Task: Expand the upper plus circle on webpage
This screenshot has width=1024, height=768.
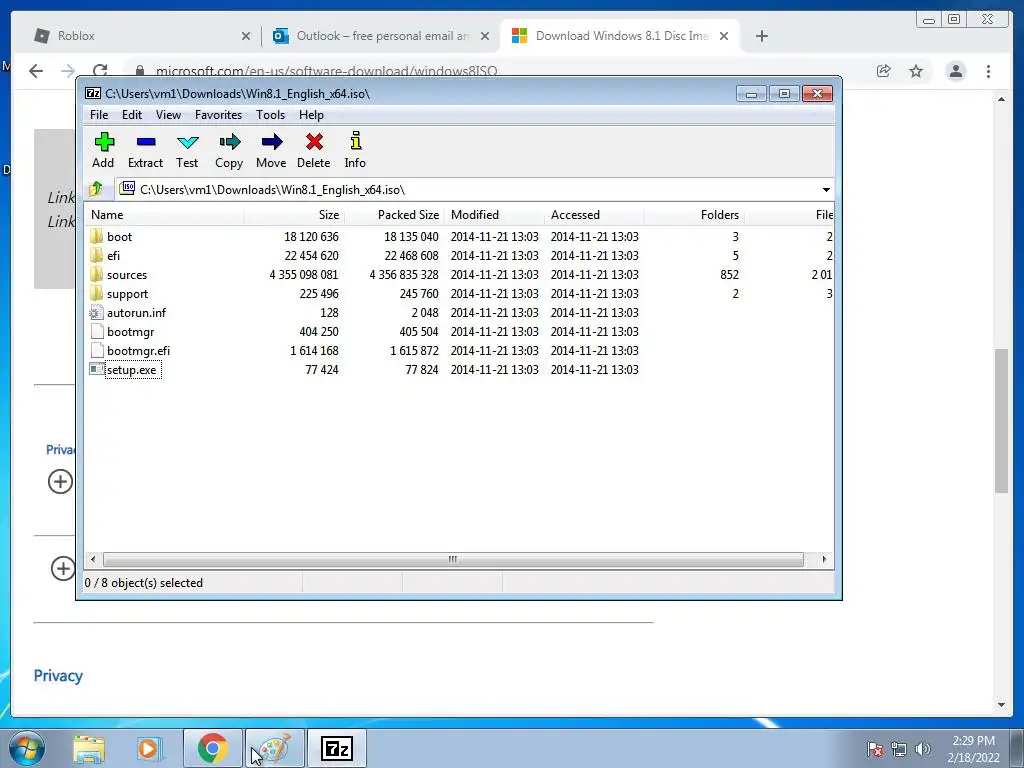Action: [60, 482]
